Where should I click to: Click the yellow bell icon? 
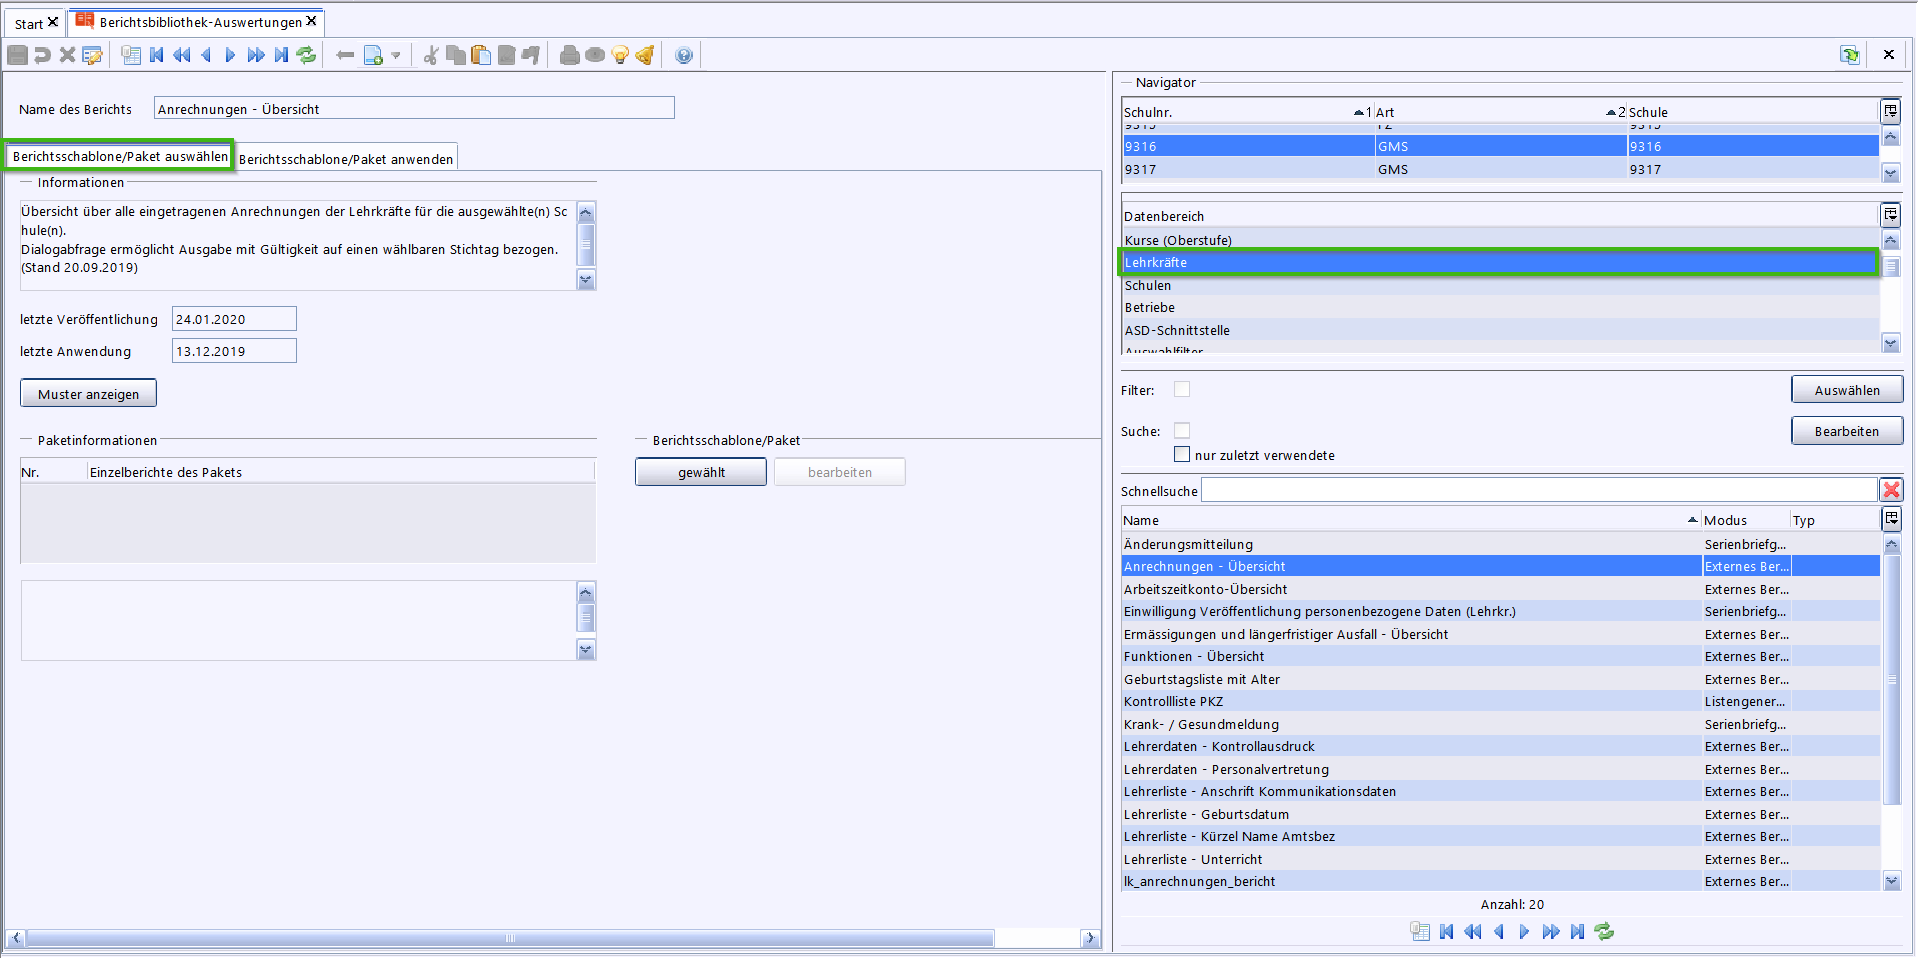(645, 55)
